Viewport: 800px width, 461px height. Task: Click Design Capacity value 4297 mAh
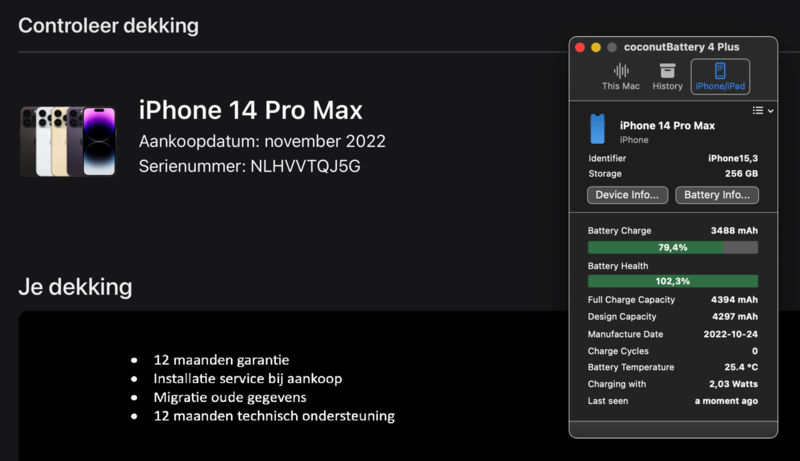click(735, 317)
